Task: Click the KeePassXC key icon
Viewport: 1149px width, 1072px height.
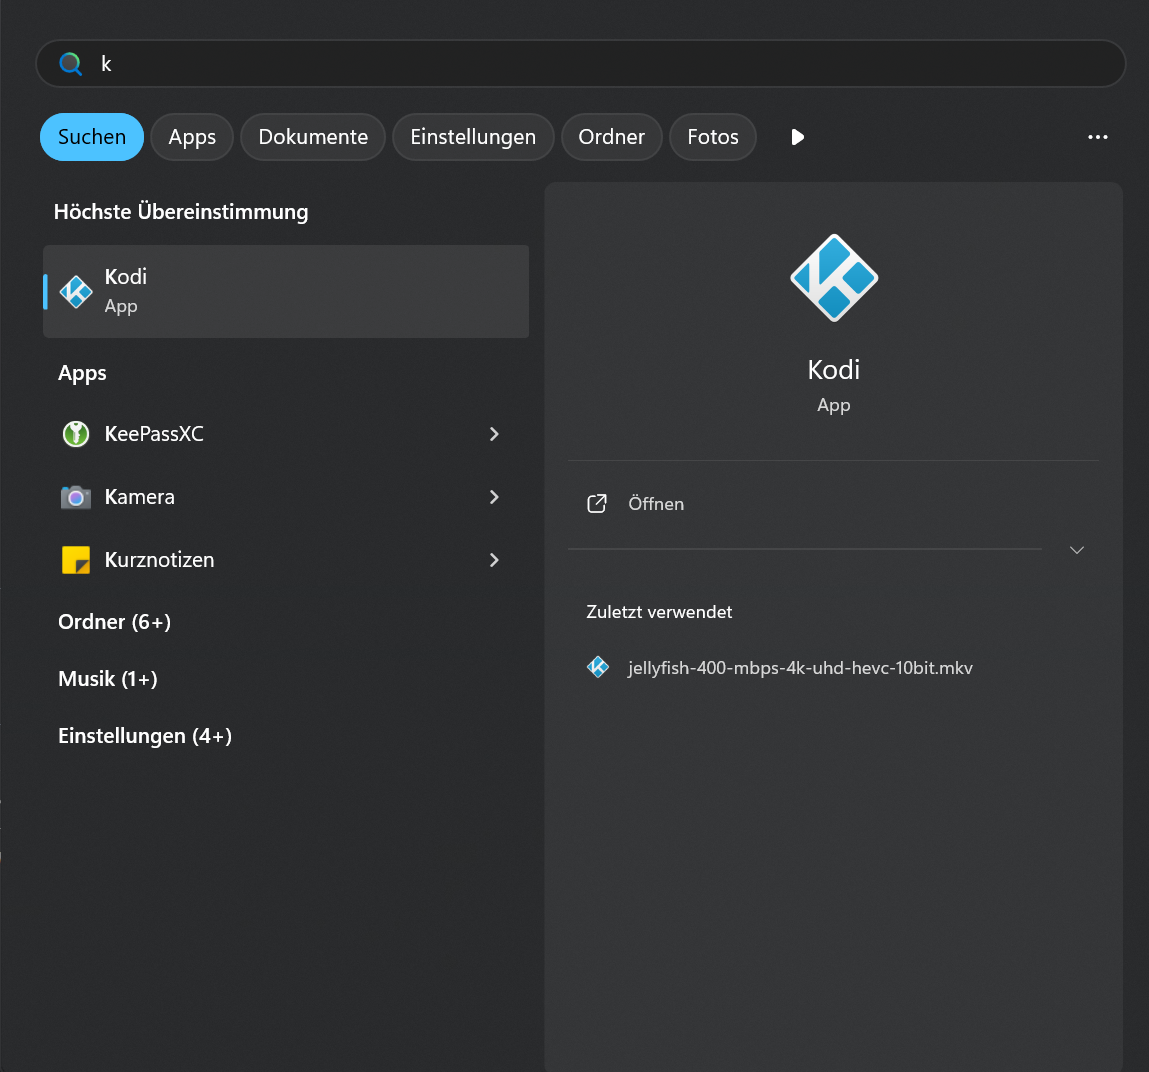Action: point(75,434)
